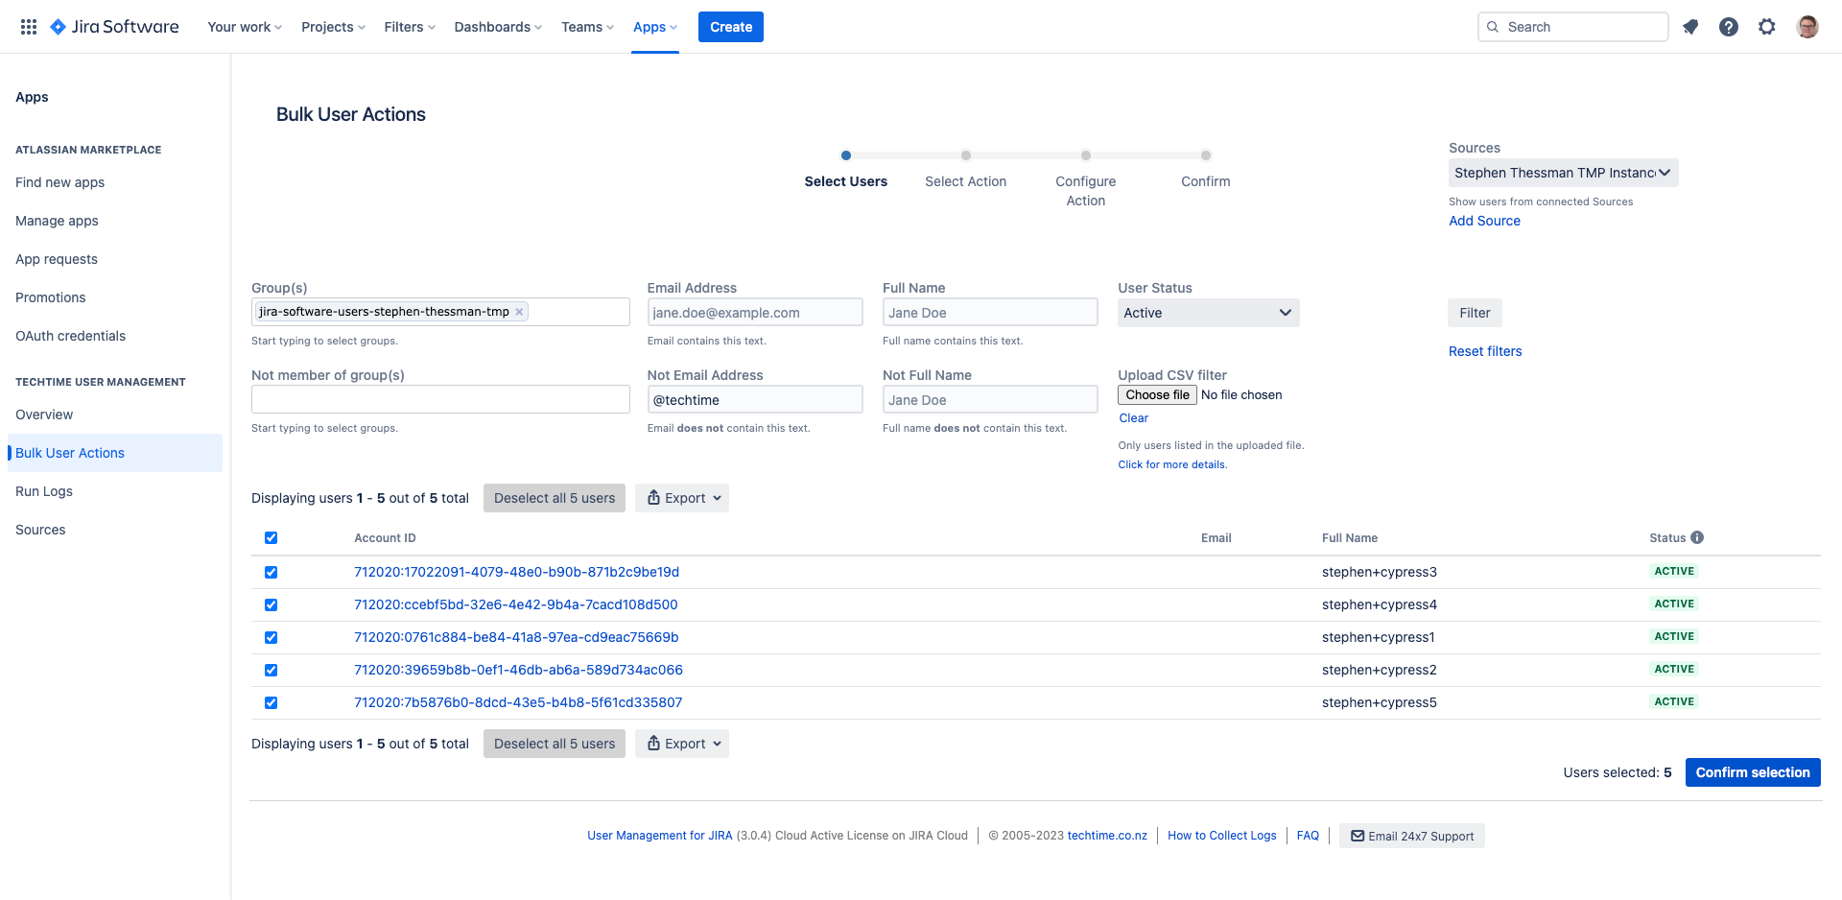Open the notifications icon
The height and width of the screenshot is (900, 1842).
pyautogui.click(x=1690, y=27)
